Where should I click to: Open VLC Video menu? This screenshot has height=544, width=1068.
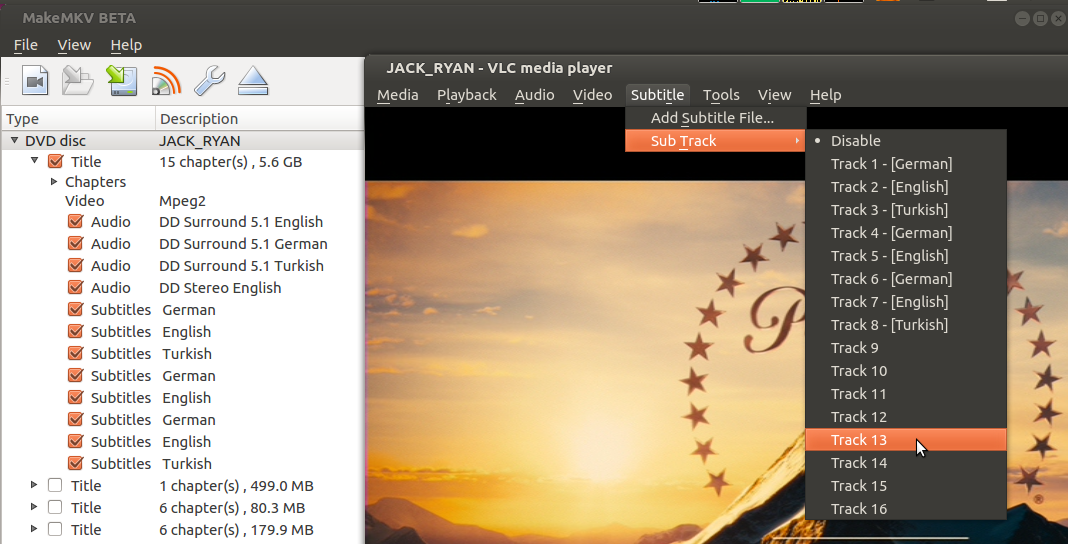point(593,95)
